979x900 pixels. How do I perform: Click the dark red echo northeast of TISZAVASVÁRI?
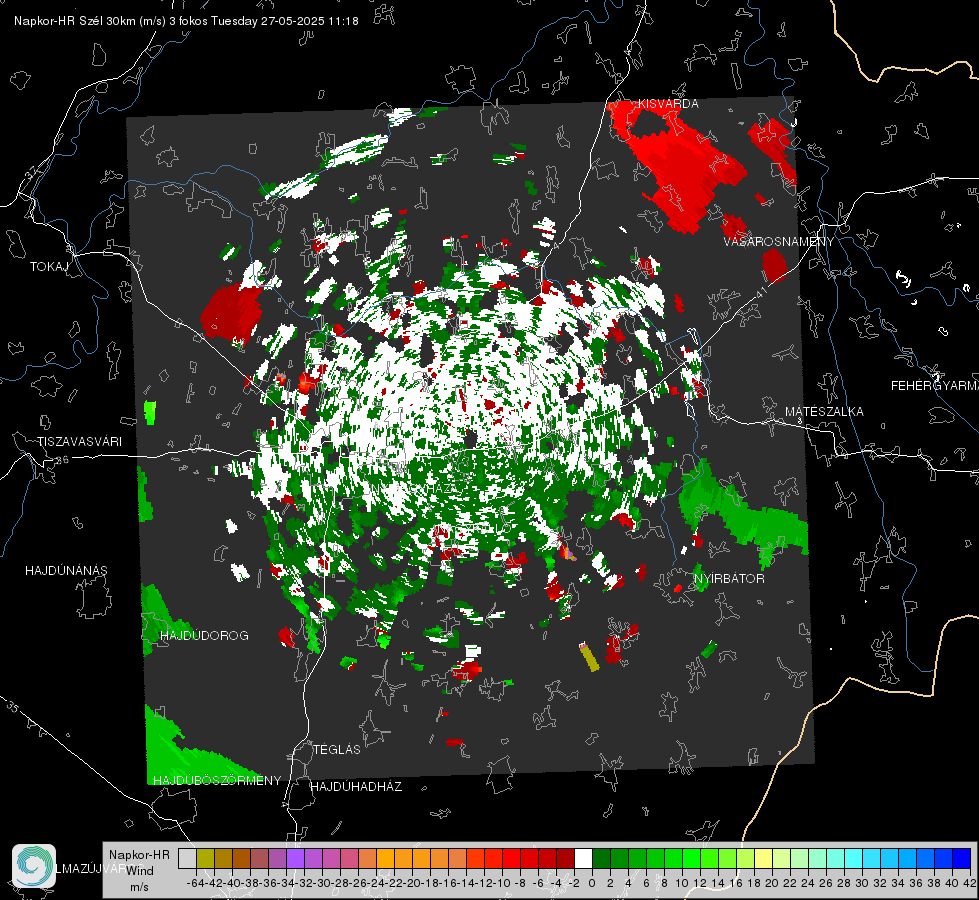pos(230,314)
